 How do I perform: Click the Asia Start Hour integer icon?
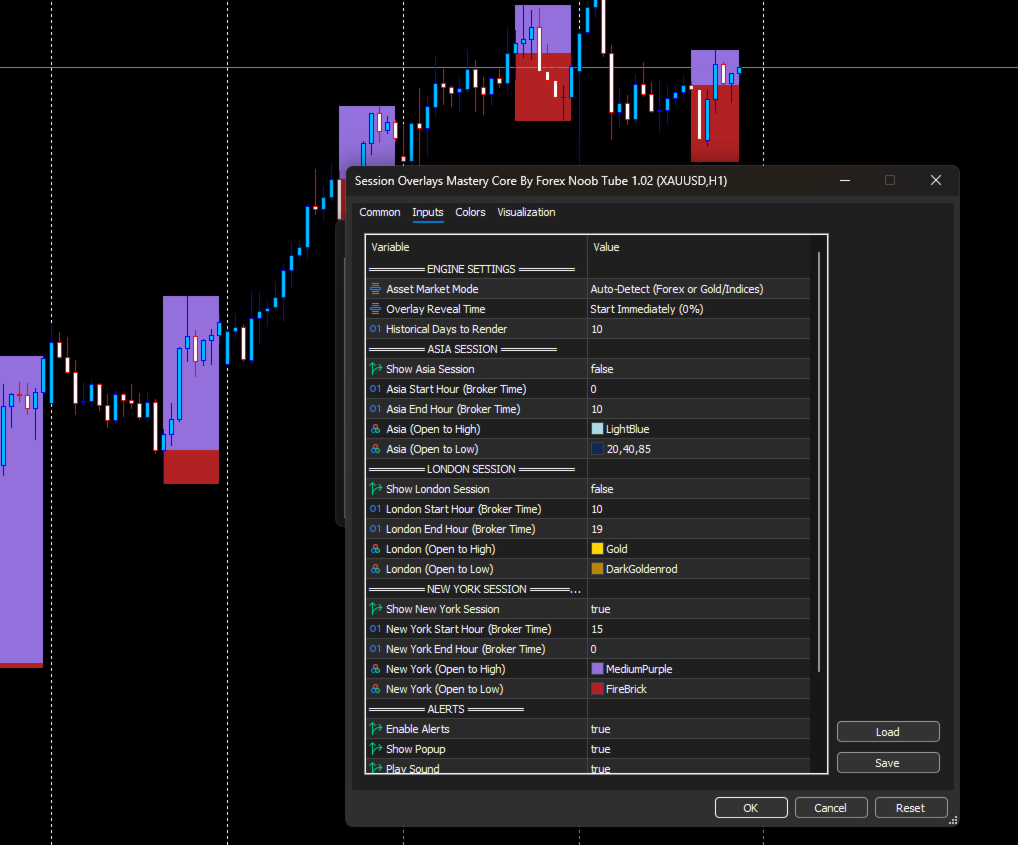375,389
